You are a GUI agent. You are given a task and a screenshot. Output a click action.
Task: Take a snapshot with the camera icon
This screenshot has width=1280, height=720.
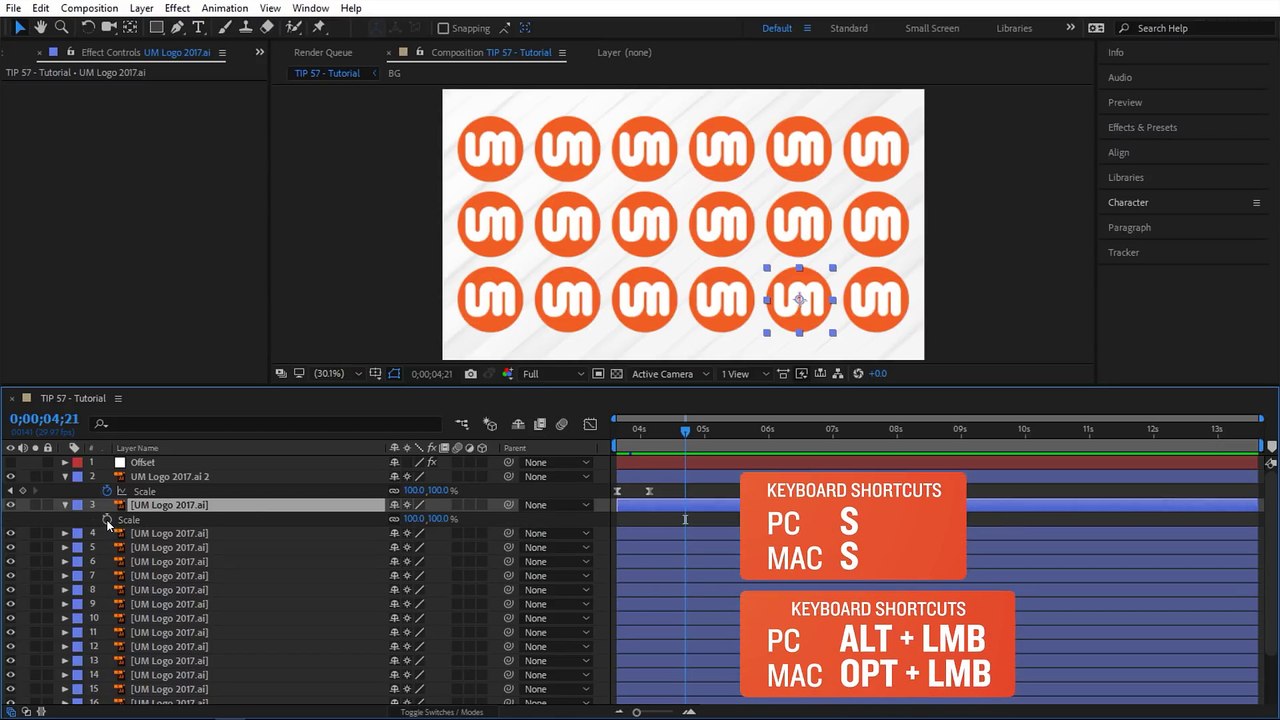tap(471, 374)
